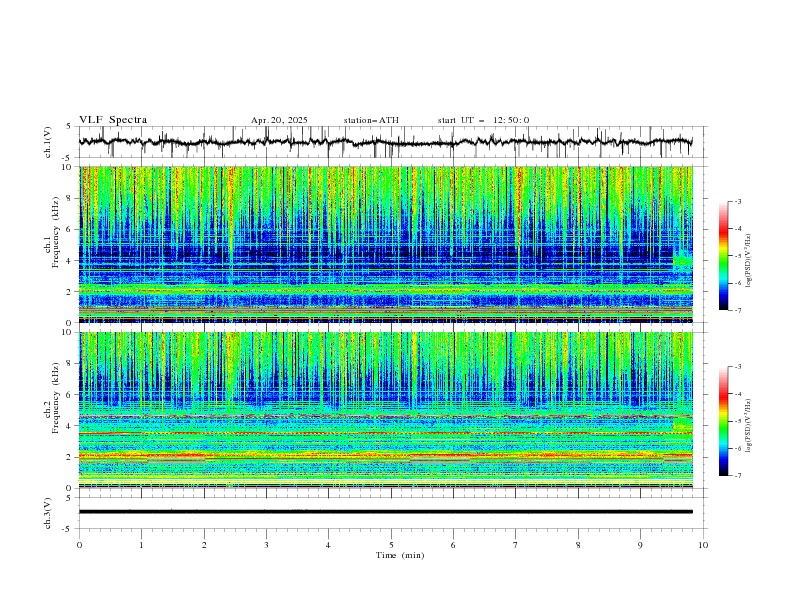This screenshot has width=792, height=612.
Task: Click the ch.2 frequency spectrogram panel
Action: pos(385,410)
